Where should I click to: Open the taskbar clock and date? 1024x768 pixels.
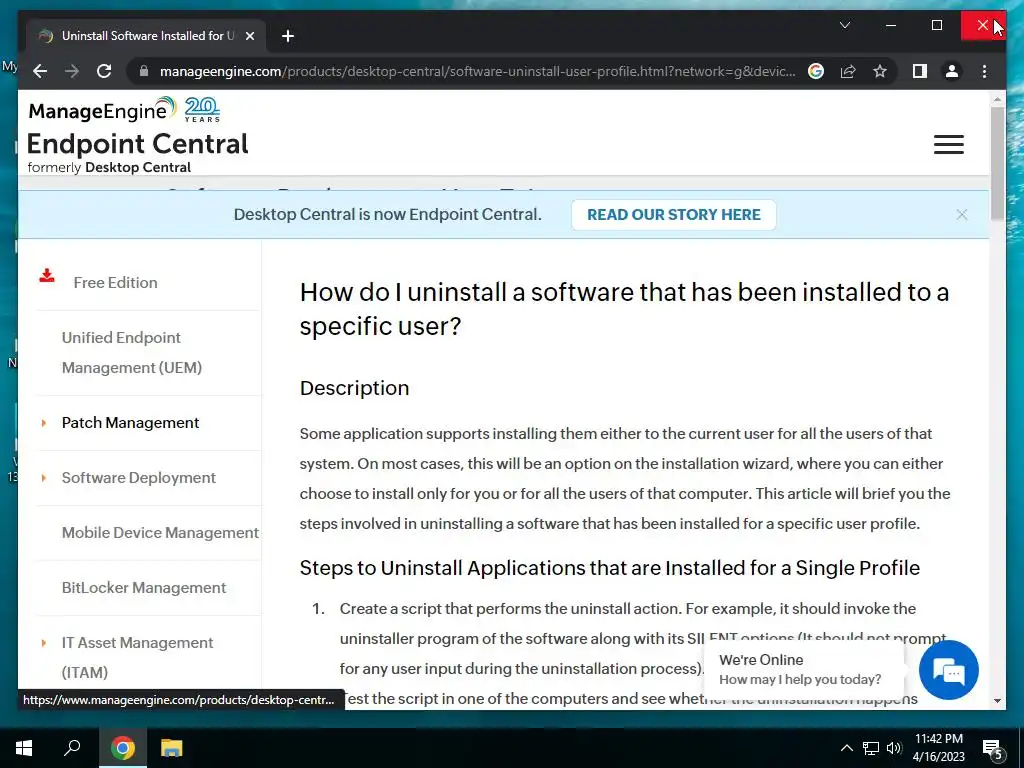938,748
